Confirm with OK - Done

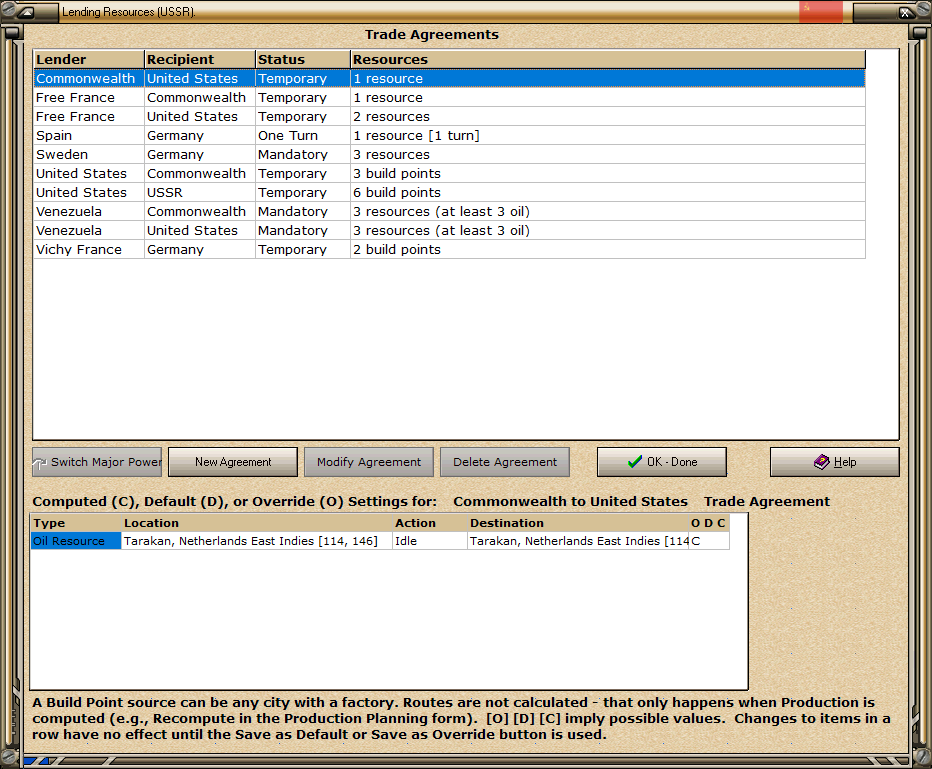[x=662, y=462]
